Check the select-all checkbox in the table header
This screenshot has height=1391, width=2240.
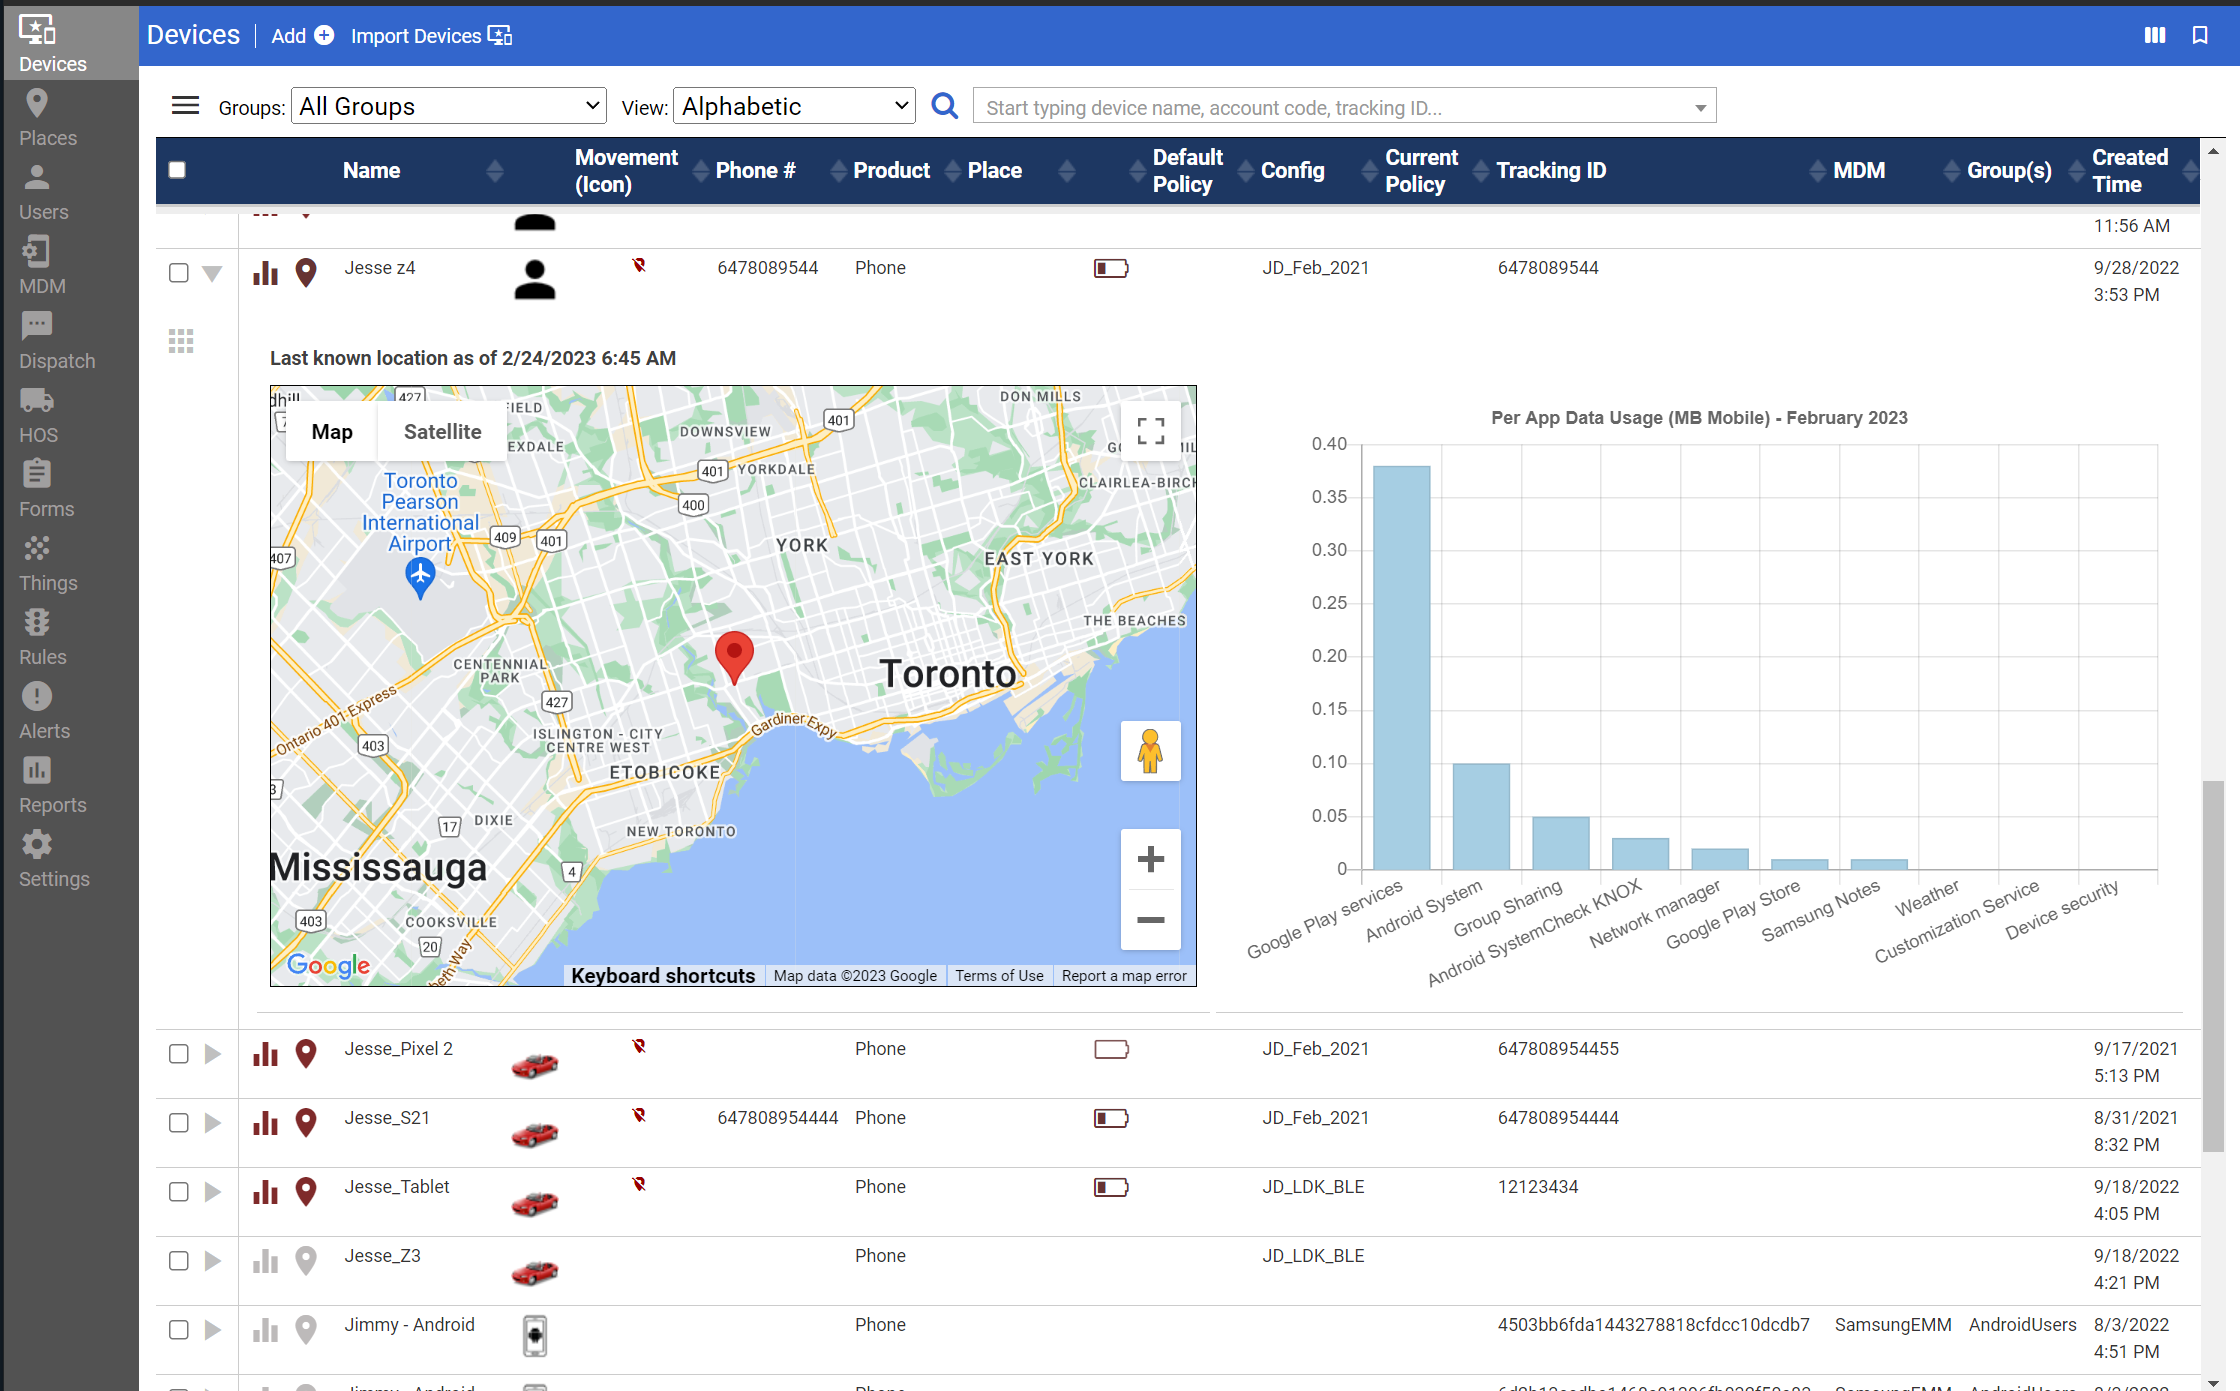point(177,170)
